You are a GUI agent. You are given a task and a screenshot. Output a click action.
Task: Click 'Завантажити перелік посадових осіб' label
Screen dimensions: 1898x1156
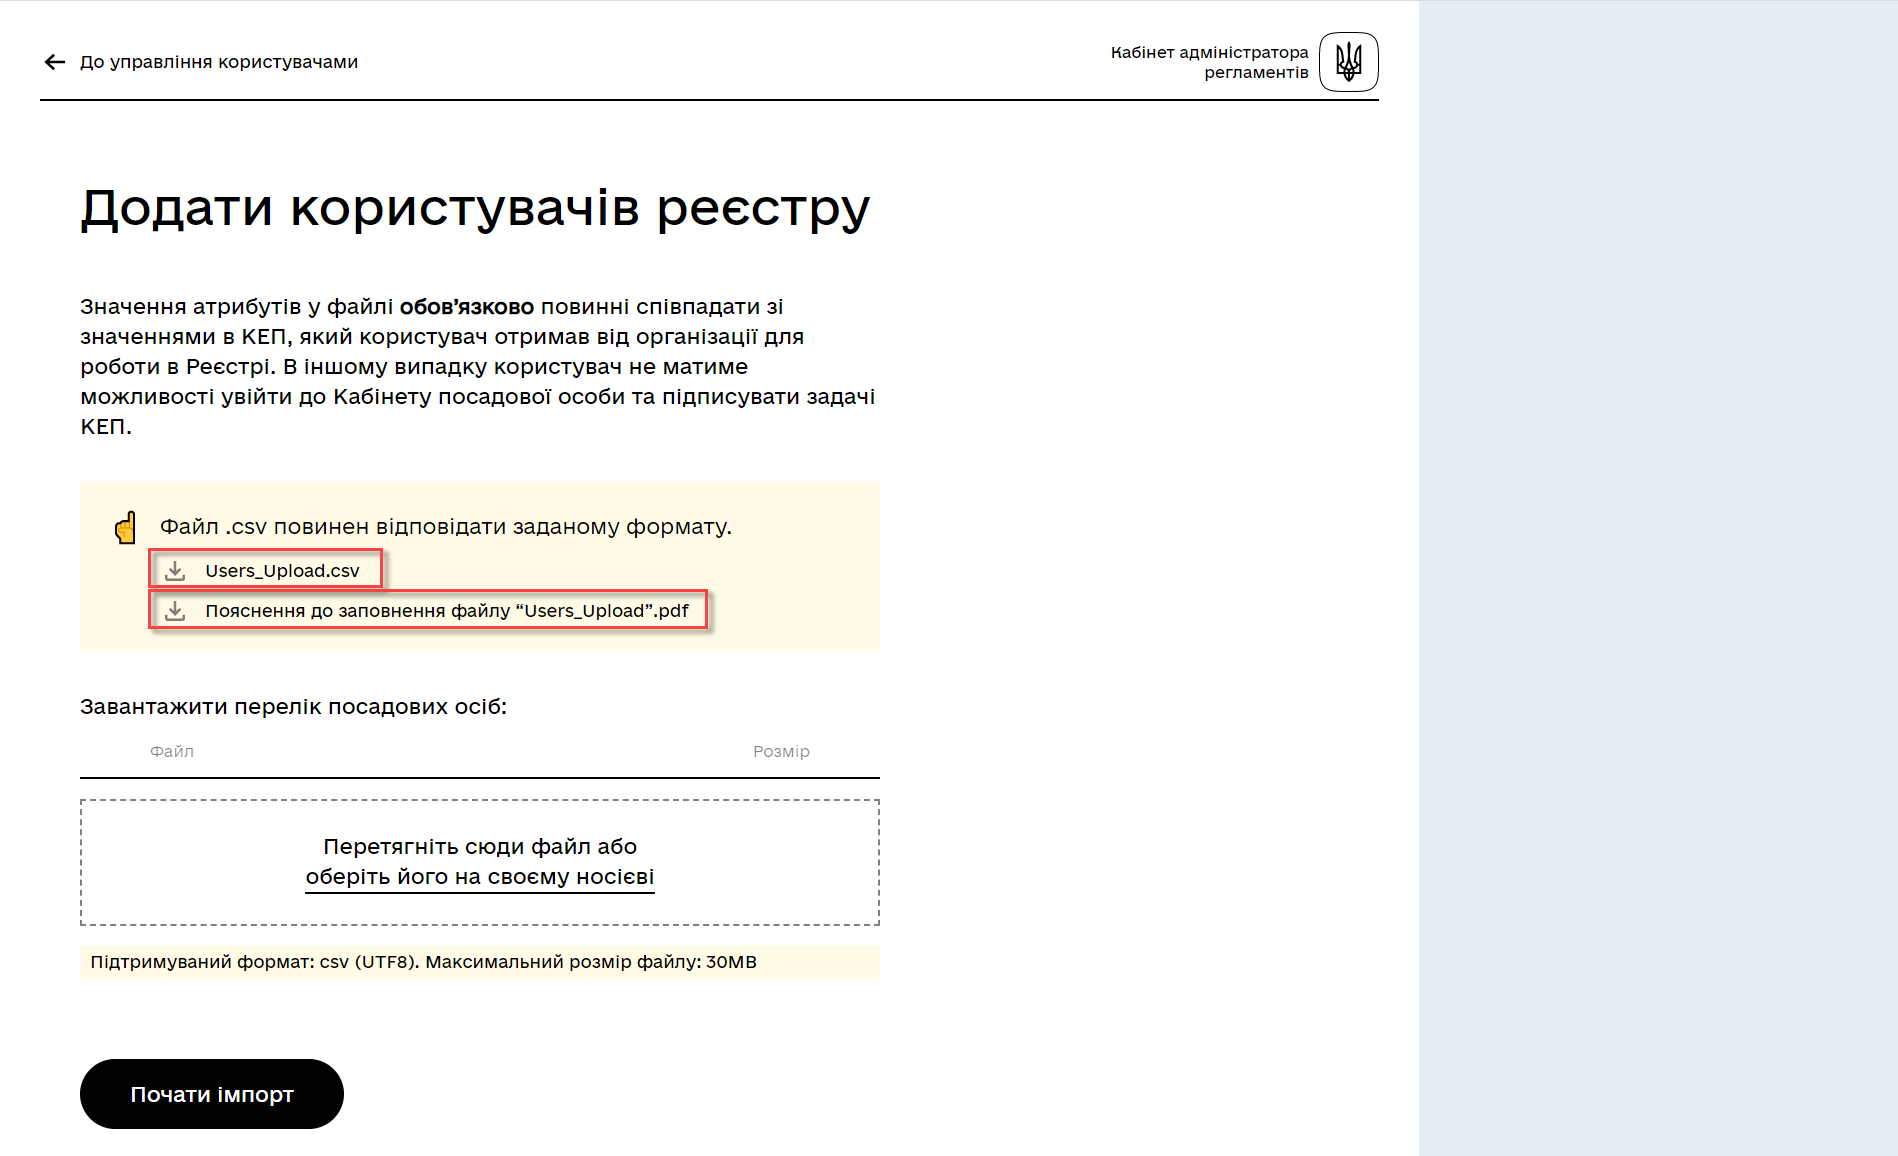tap(293, 707)
